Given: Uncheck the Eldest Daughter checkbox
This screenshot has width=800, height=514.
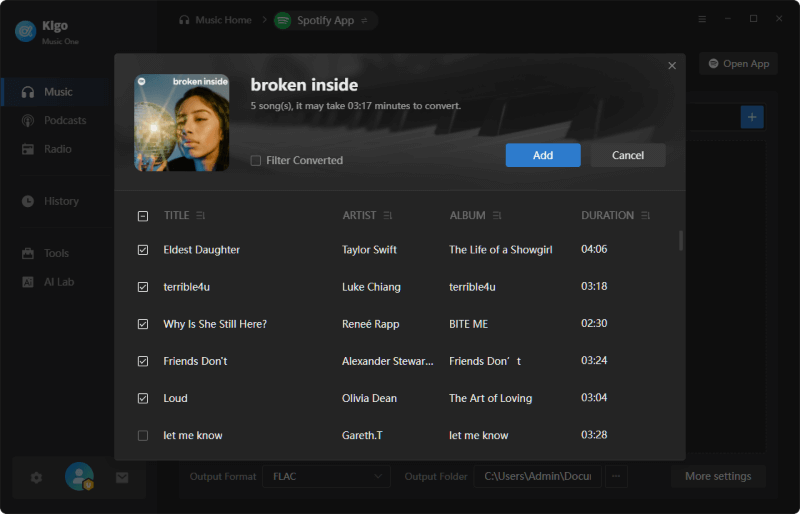Looking at the screenshot, I should click(x=143, y=250).
